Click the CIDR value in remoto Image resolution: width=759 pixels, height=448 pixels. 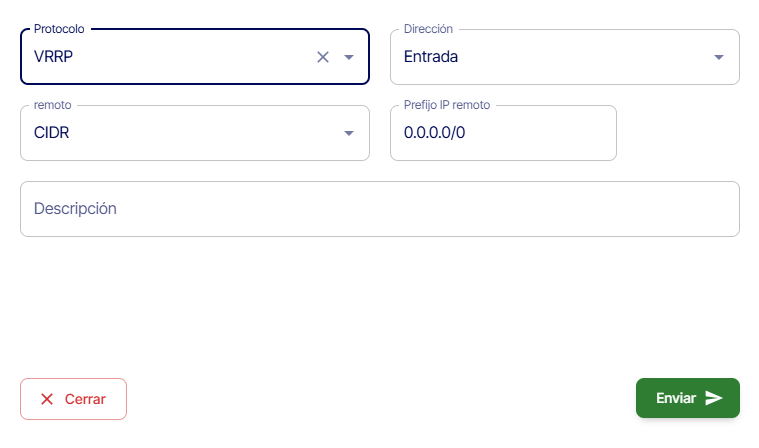click(51, 133)
